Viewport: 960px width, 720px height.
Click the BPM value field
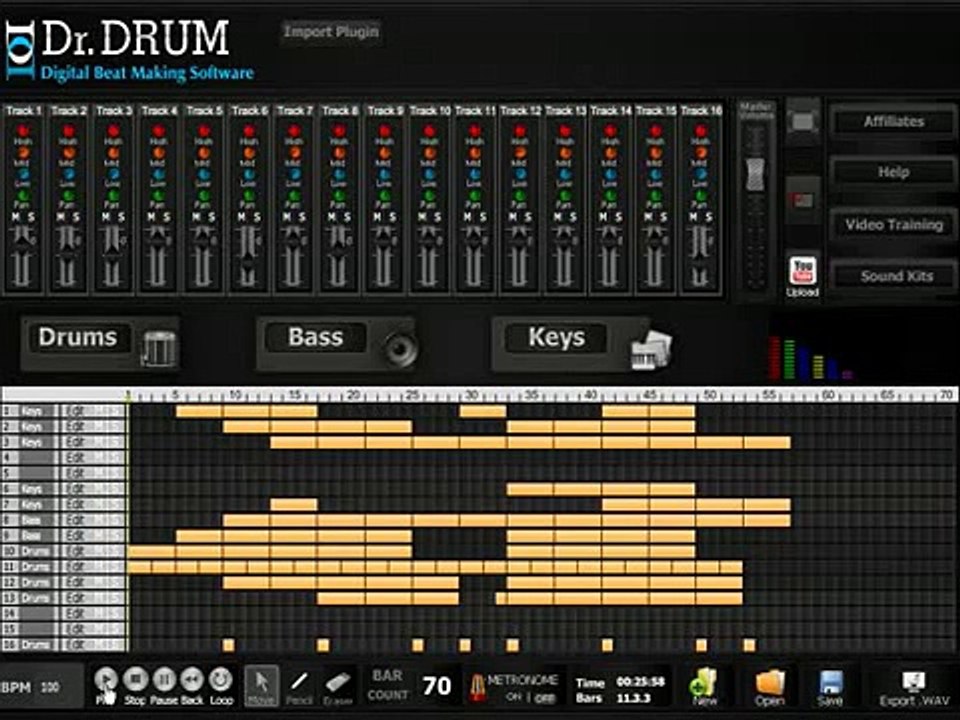pos(50,687)
